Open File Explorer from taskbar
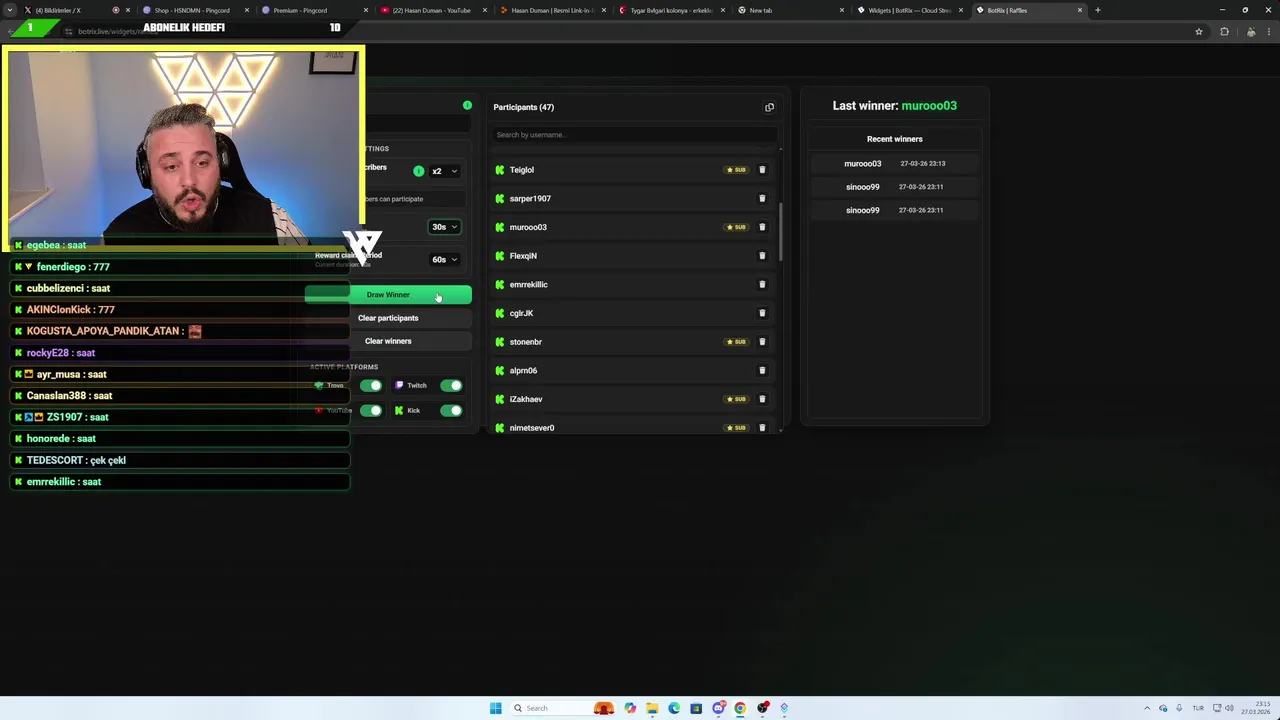Image resolution: width=1280 pixels, height=720 pixels. (x=652, y=708)
